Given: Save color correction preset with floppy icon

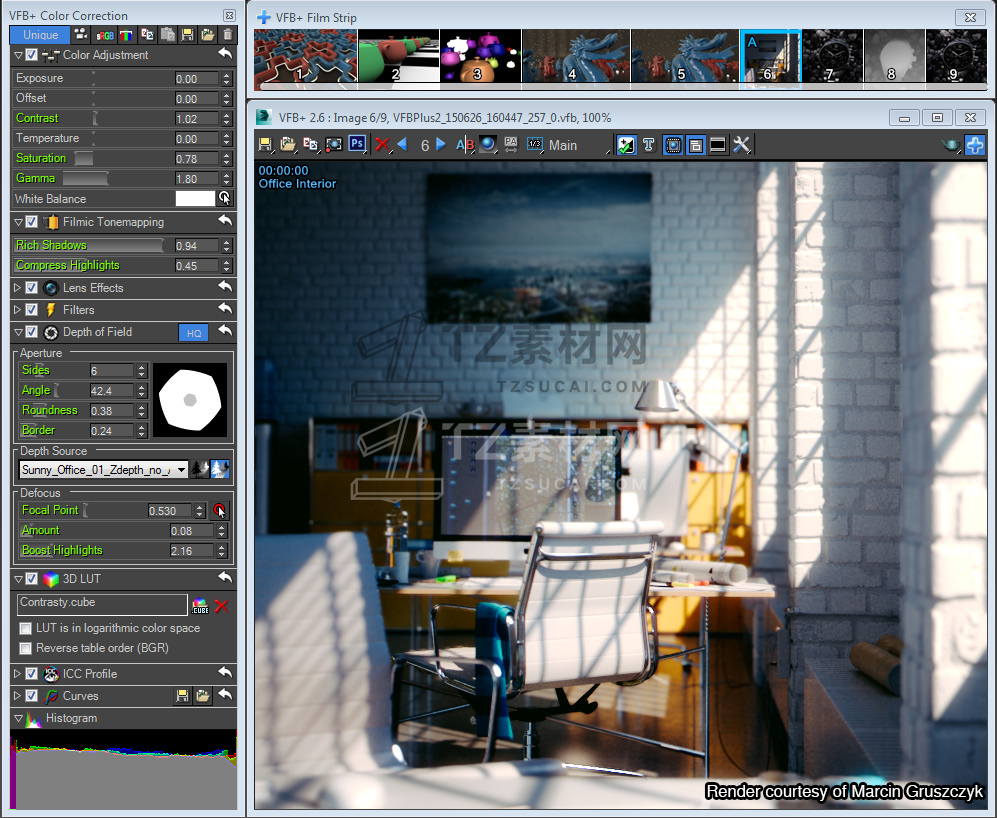Looking at the screenshot, I should point(188,34).
